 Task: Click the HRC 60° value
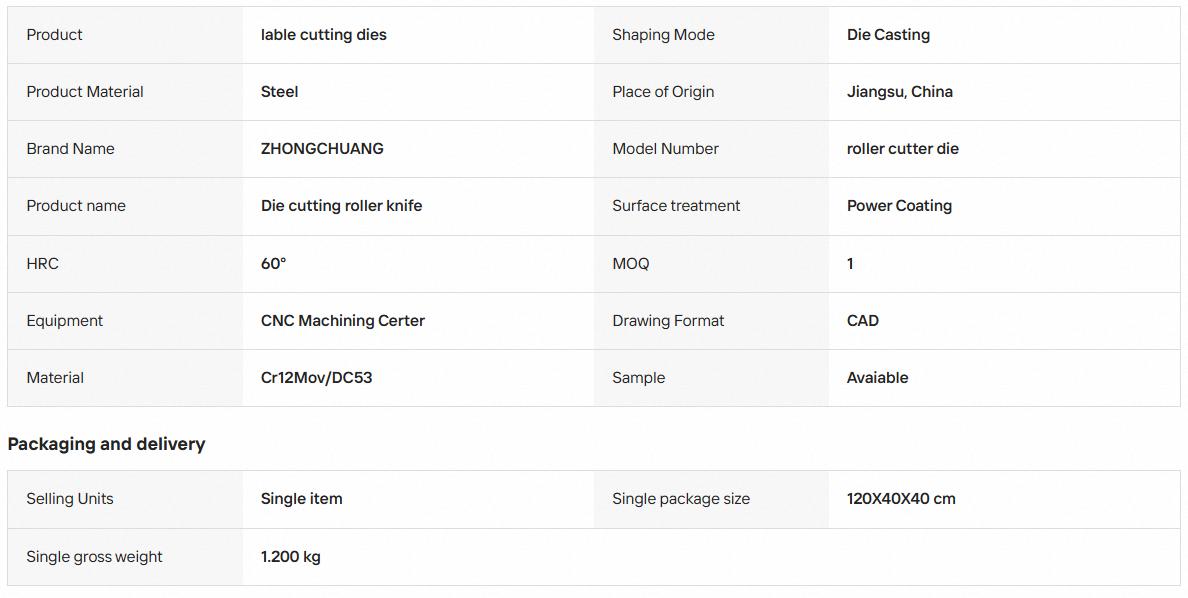click(274, 264)
